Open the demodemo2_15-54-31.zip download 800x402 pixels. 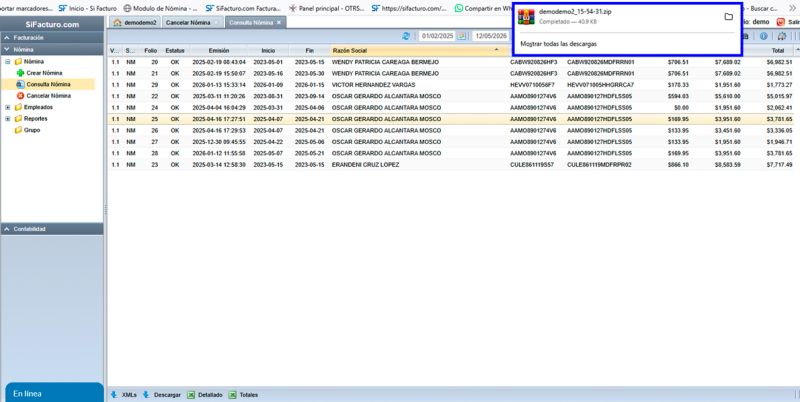coord(575,12)
